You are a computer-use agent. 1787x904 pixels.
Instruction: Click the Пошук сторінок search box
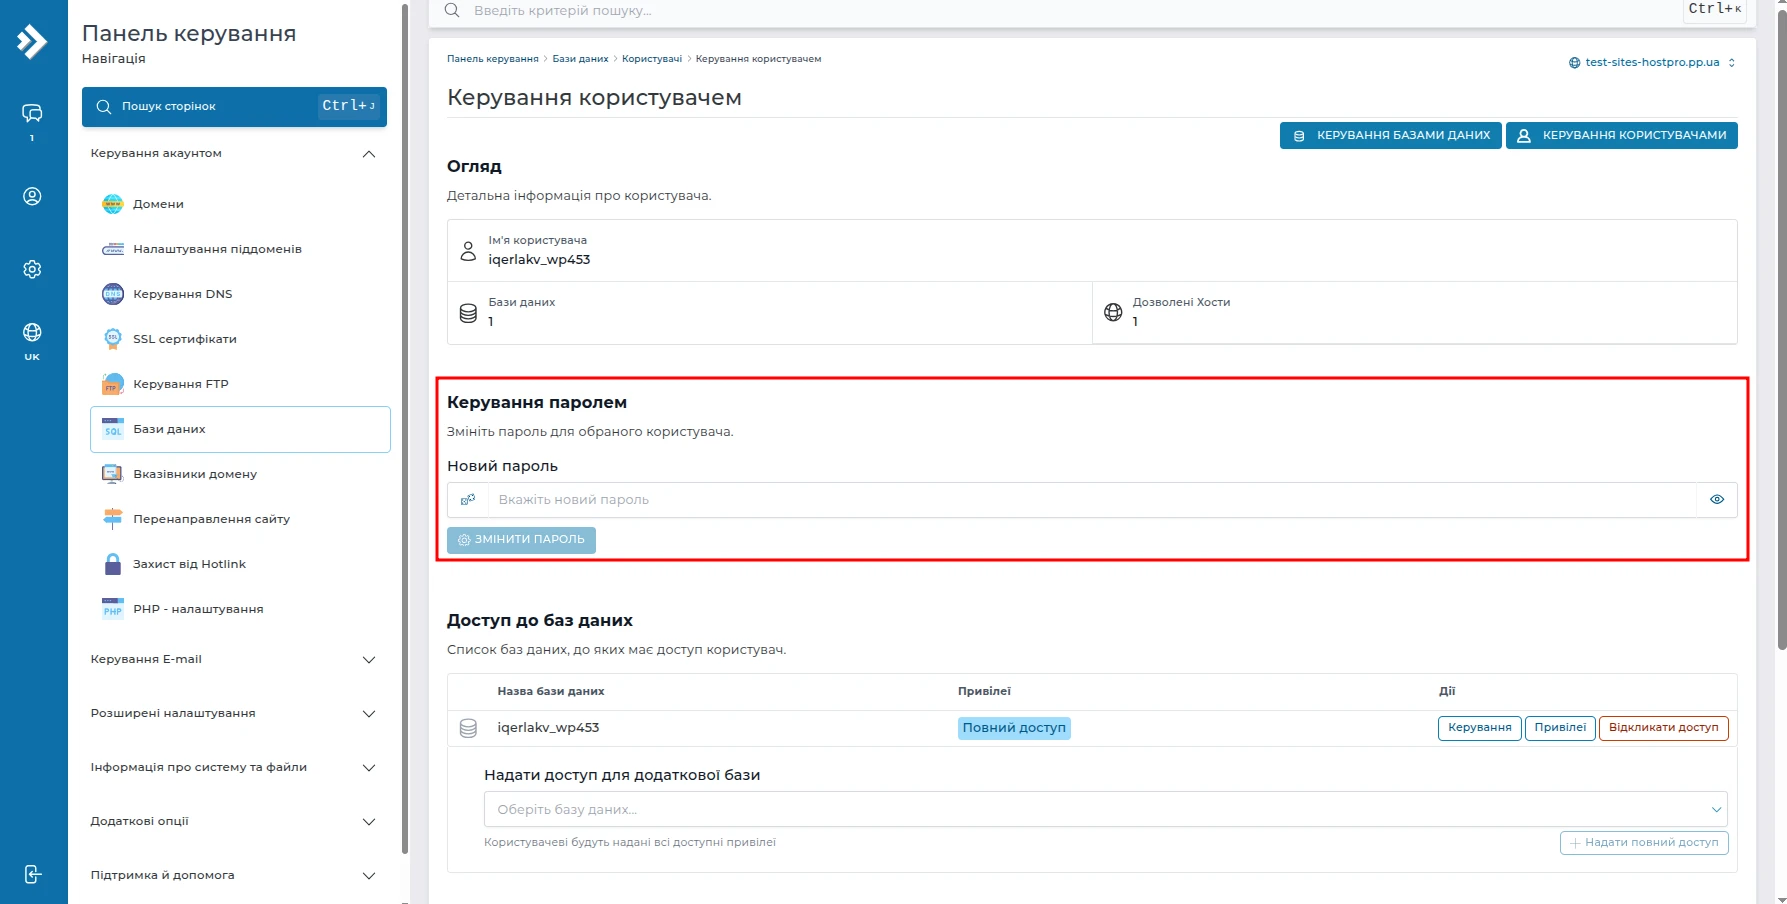[x=234, y=107]
